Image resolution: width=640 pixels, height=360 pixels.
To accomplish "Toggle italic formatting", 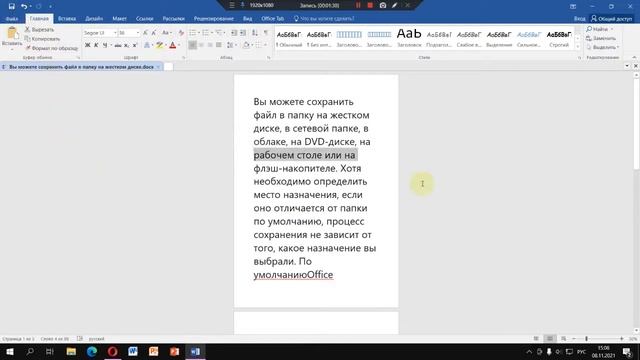I will pyautogui.click(x=96, y=45).
